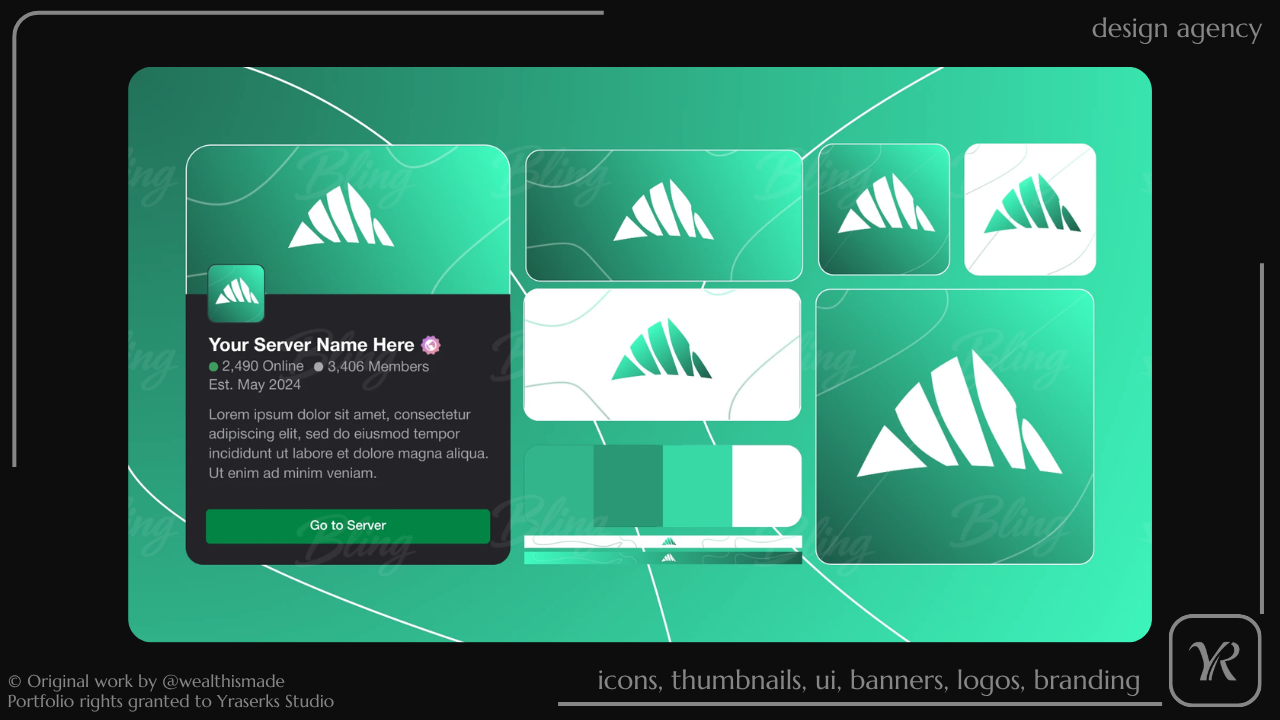Click the Go to Server button
This screenshot has height=720, width=1280.
click(x=348, y=526)
